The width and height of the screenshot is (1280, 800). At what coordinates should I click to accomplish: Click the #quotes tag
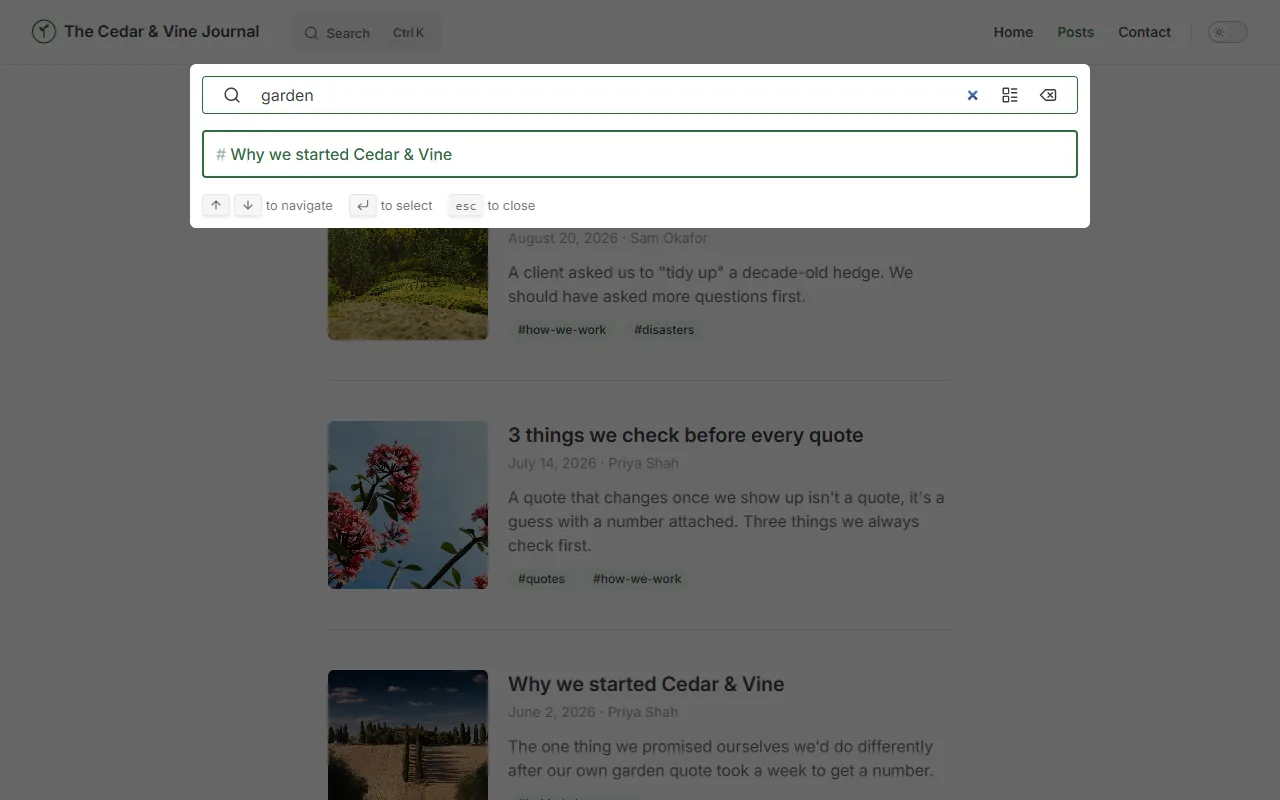541,579
